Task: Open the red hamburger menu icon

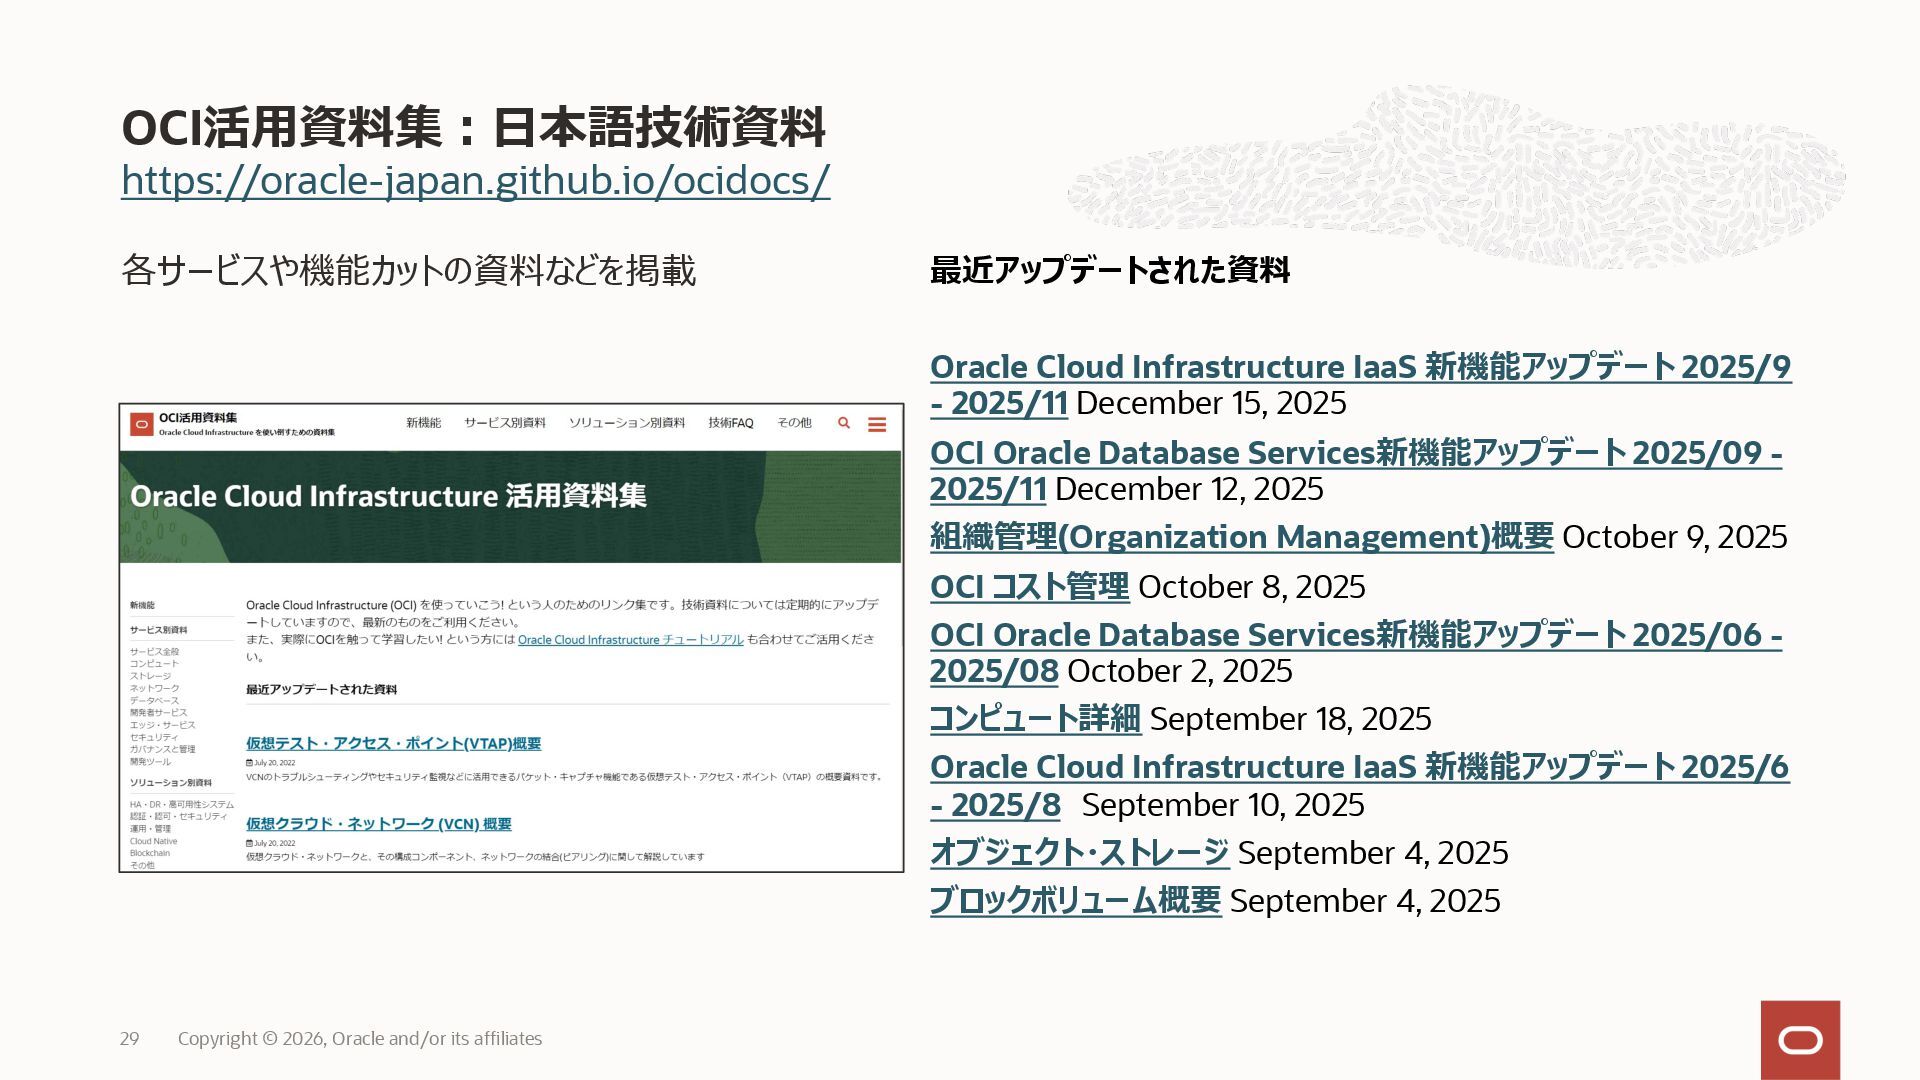Action: click(877, 425)
